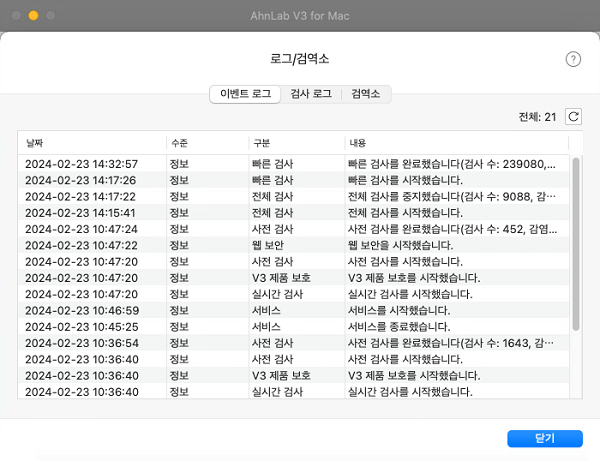Select the 2024-02-23 14:15:41 date cell

pyautogui.click(x=80, y=213)
